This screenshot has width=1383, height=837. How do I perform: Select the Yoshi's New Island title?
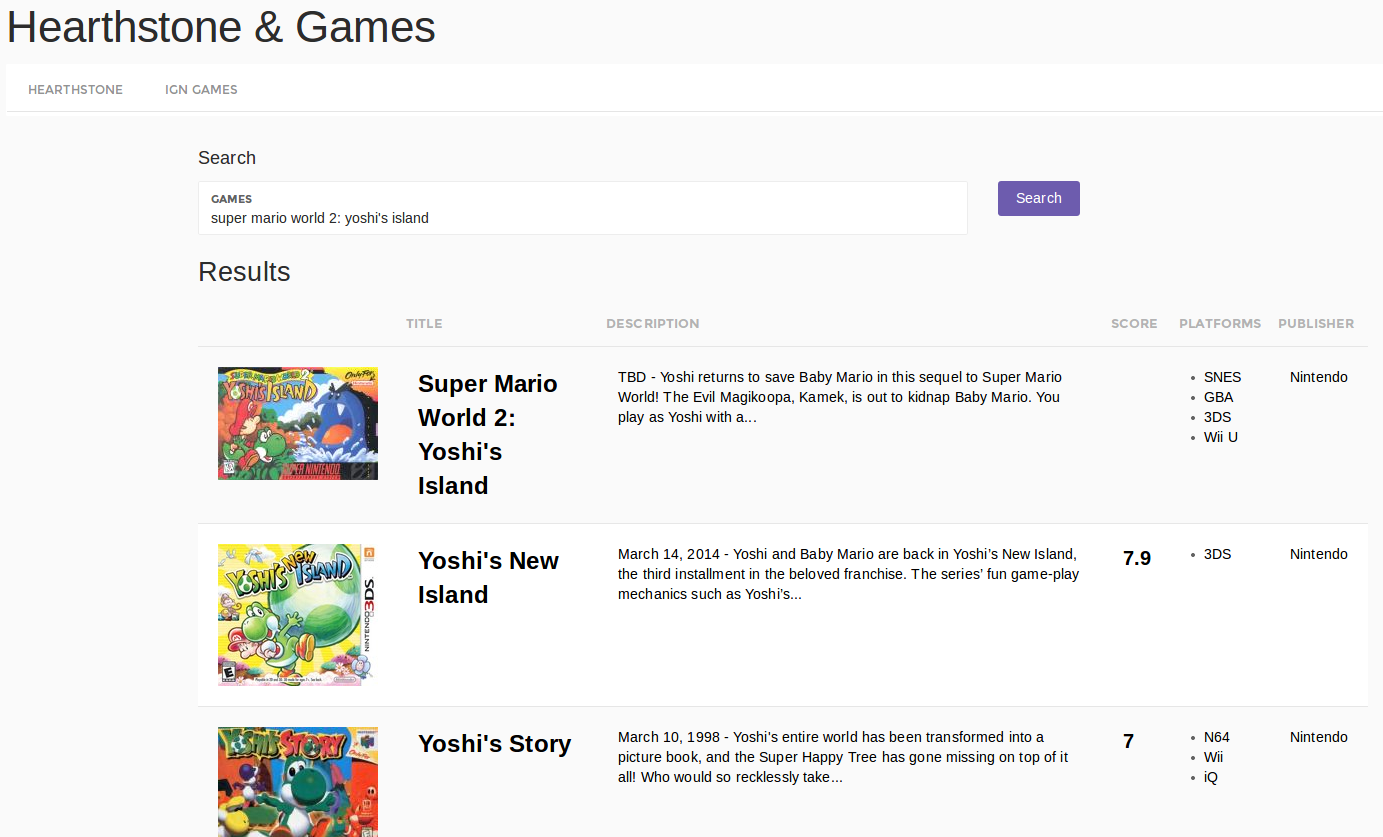tap(488, 577)
